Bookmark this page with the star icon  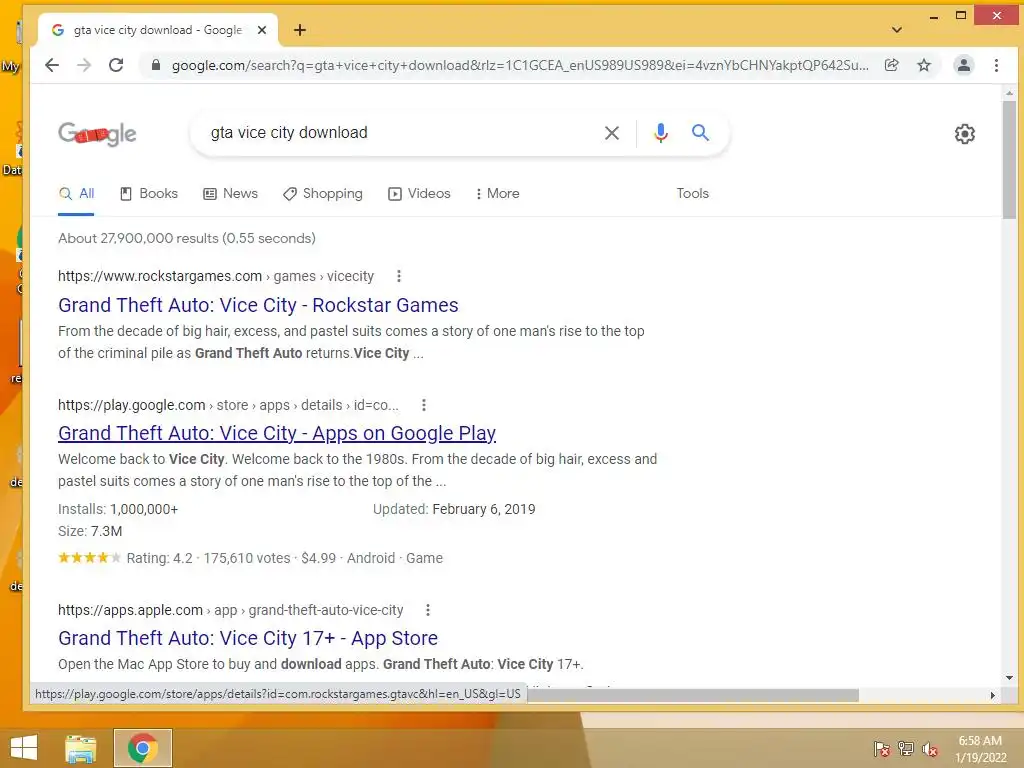(x=923, y=65)
